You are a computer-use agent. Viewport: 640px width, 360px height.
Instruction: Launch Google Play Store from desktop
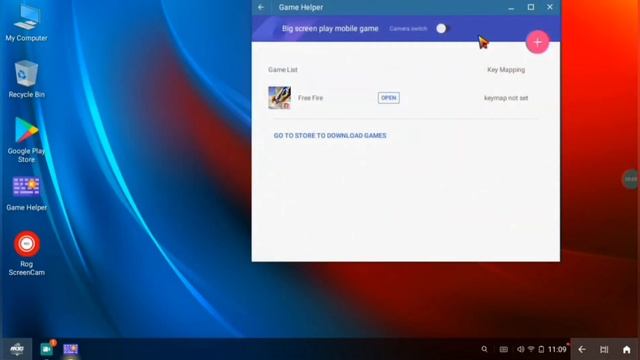(26, 140)
